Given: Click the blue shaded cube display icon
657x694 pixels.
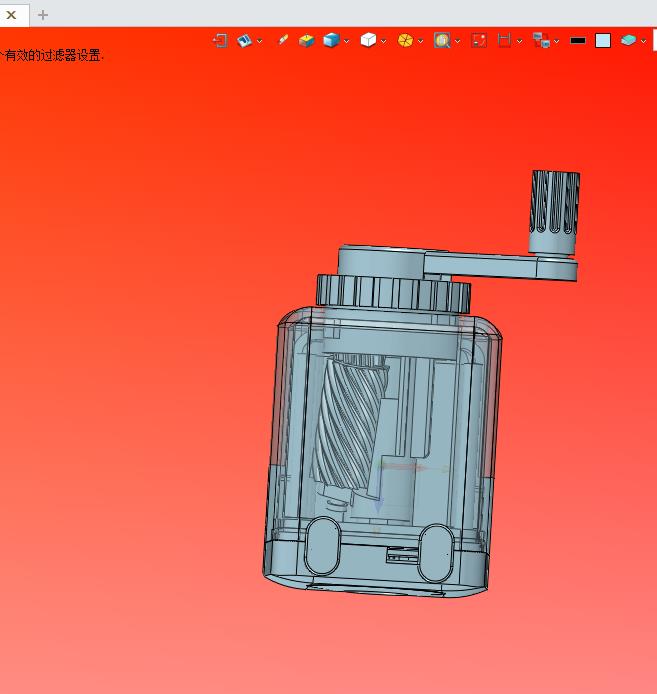Looking at the screenshot, I should (x=331, y=40).
